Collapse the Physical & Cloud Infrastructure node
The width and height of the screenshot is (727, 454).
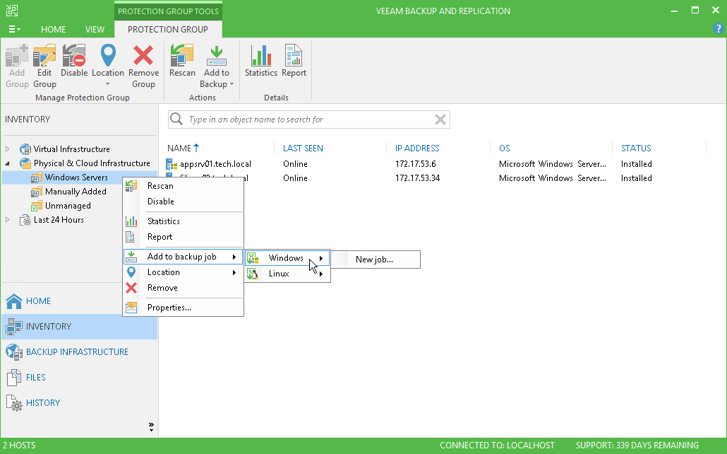[x=7, y=163]
